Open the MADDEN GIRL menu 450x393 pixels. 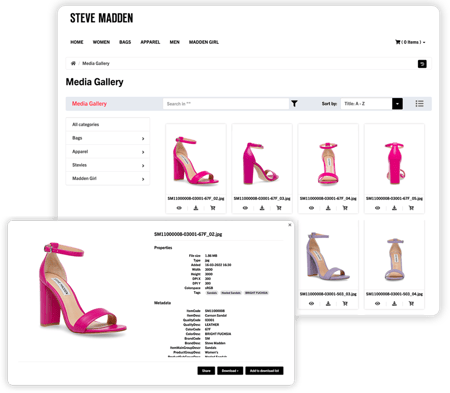coord(204,42)
